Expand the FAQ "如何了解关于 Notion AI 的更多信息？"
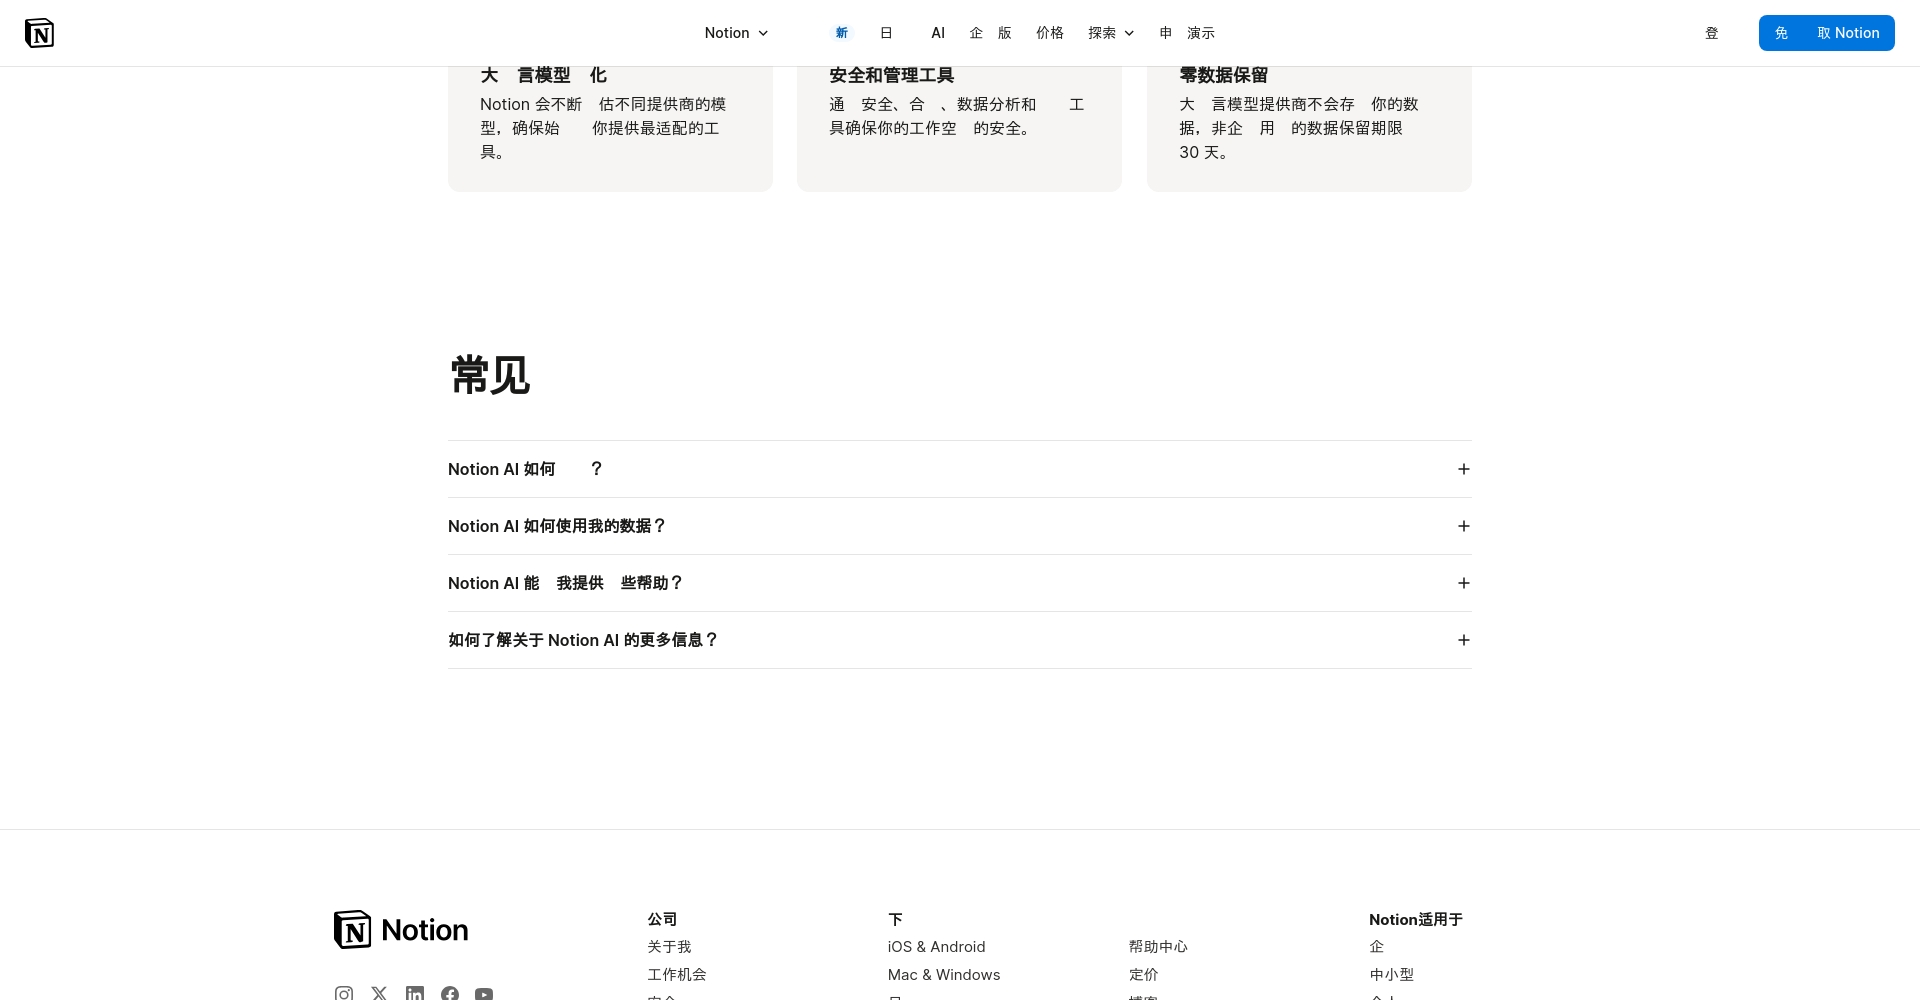Image resolution: width=1920 pixels, height=1000 pixels. coord(960,640)
